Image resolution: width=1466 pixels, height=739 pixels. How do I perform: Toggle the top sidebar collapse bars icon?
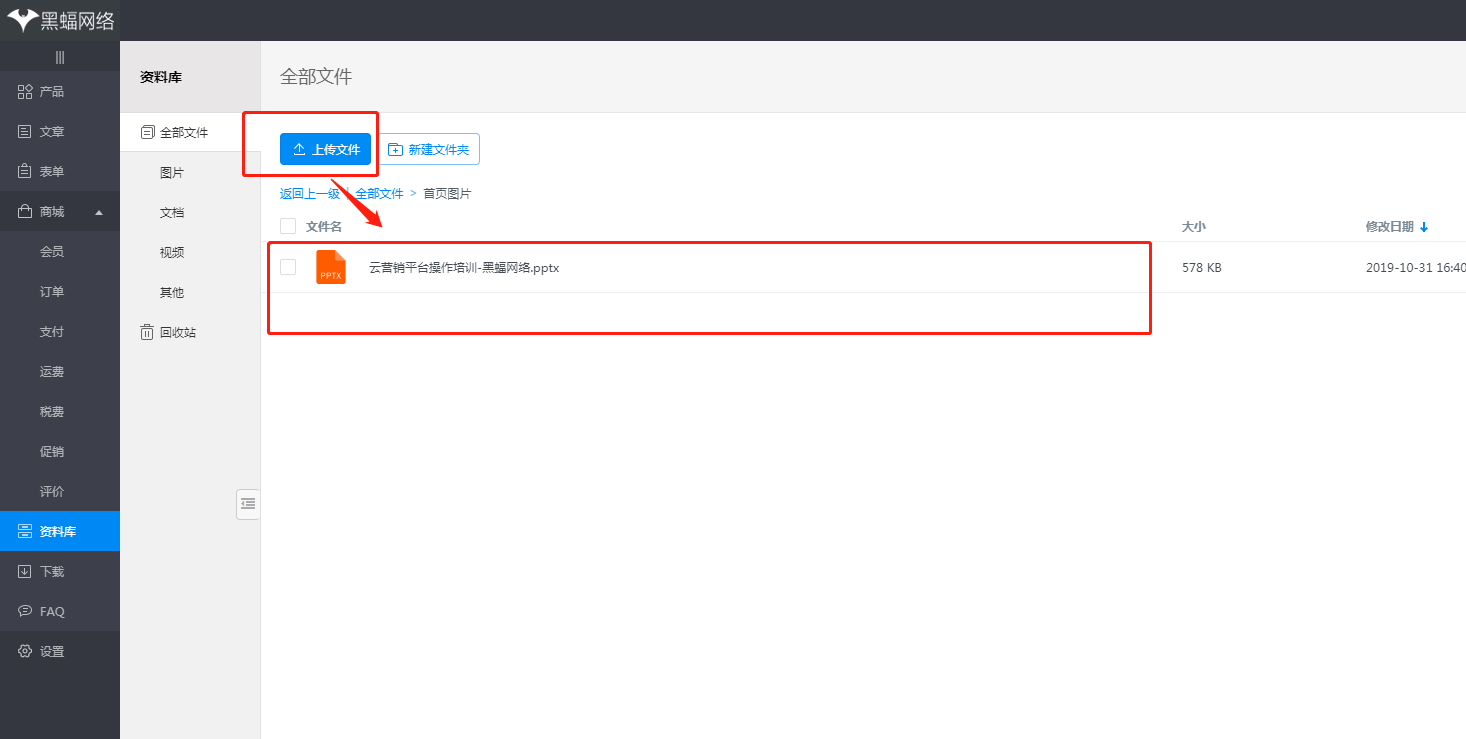tap(60, 58)
